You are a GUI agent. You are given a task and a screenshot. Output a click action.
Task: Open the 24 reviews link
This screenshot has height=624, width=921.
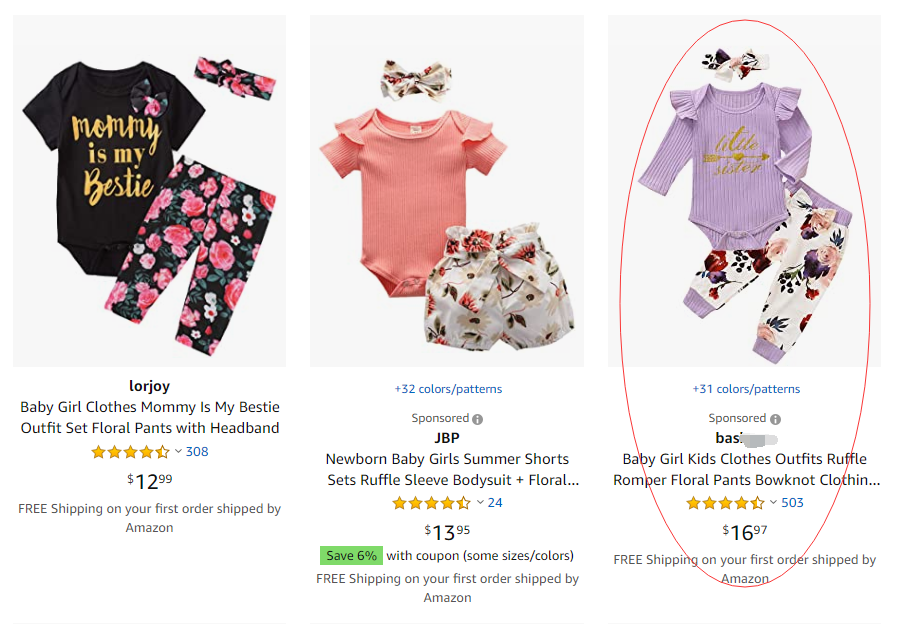click(x=495, y=503)
